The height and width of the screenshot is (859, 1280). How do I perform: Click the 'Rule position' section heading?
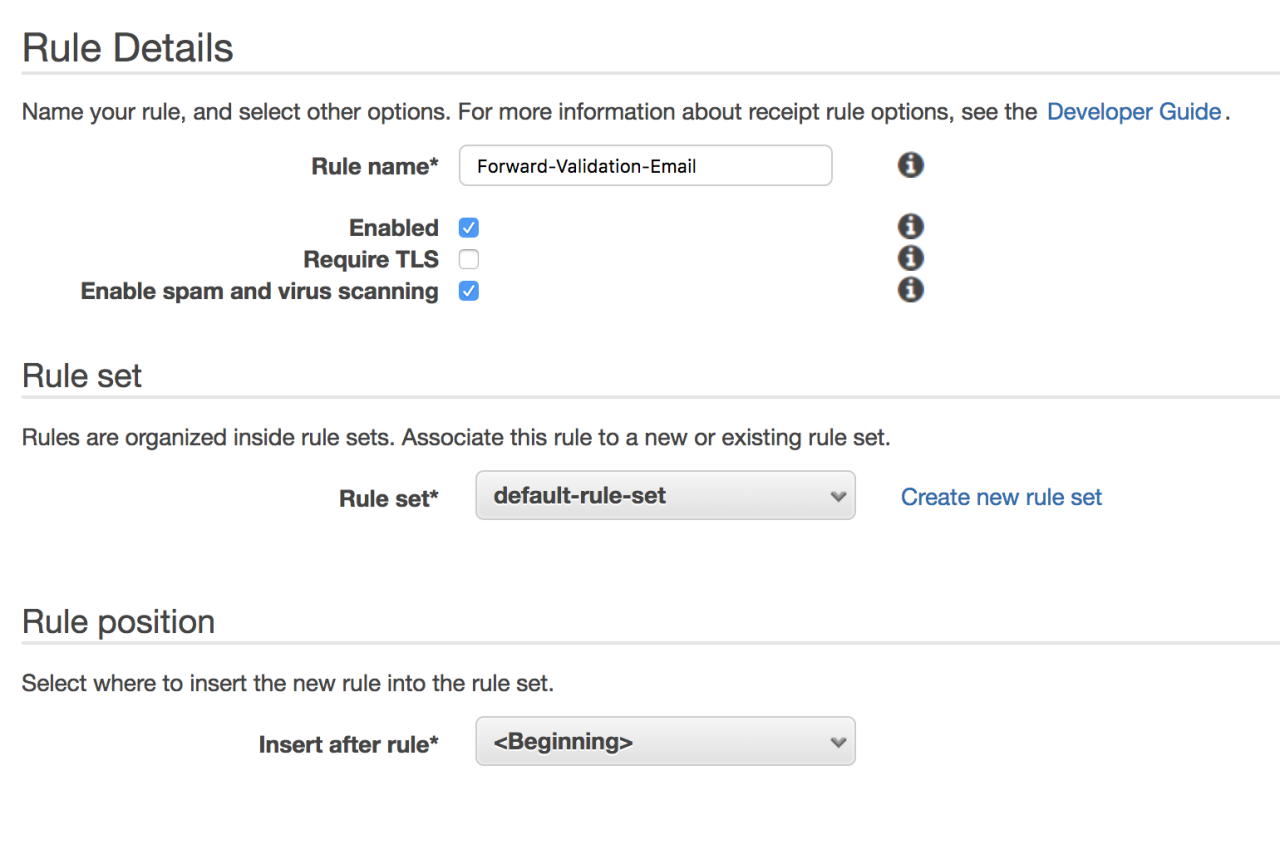(x=118, y=622)
